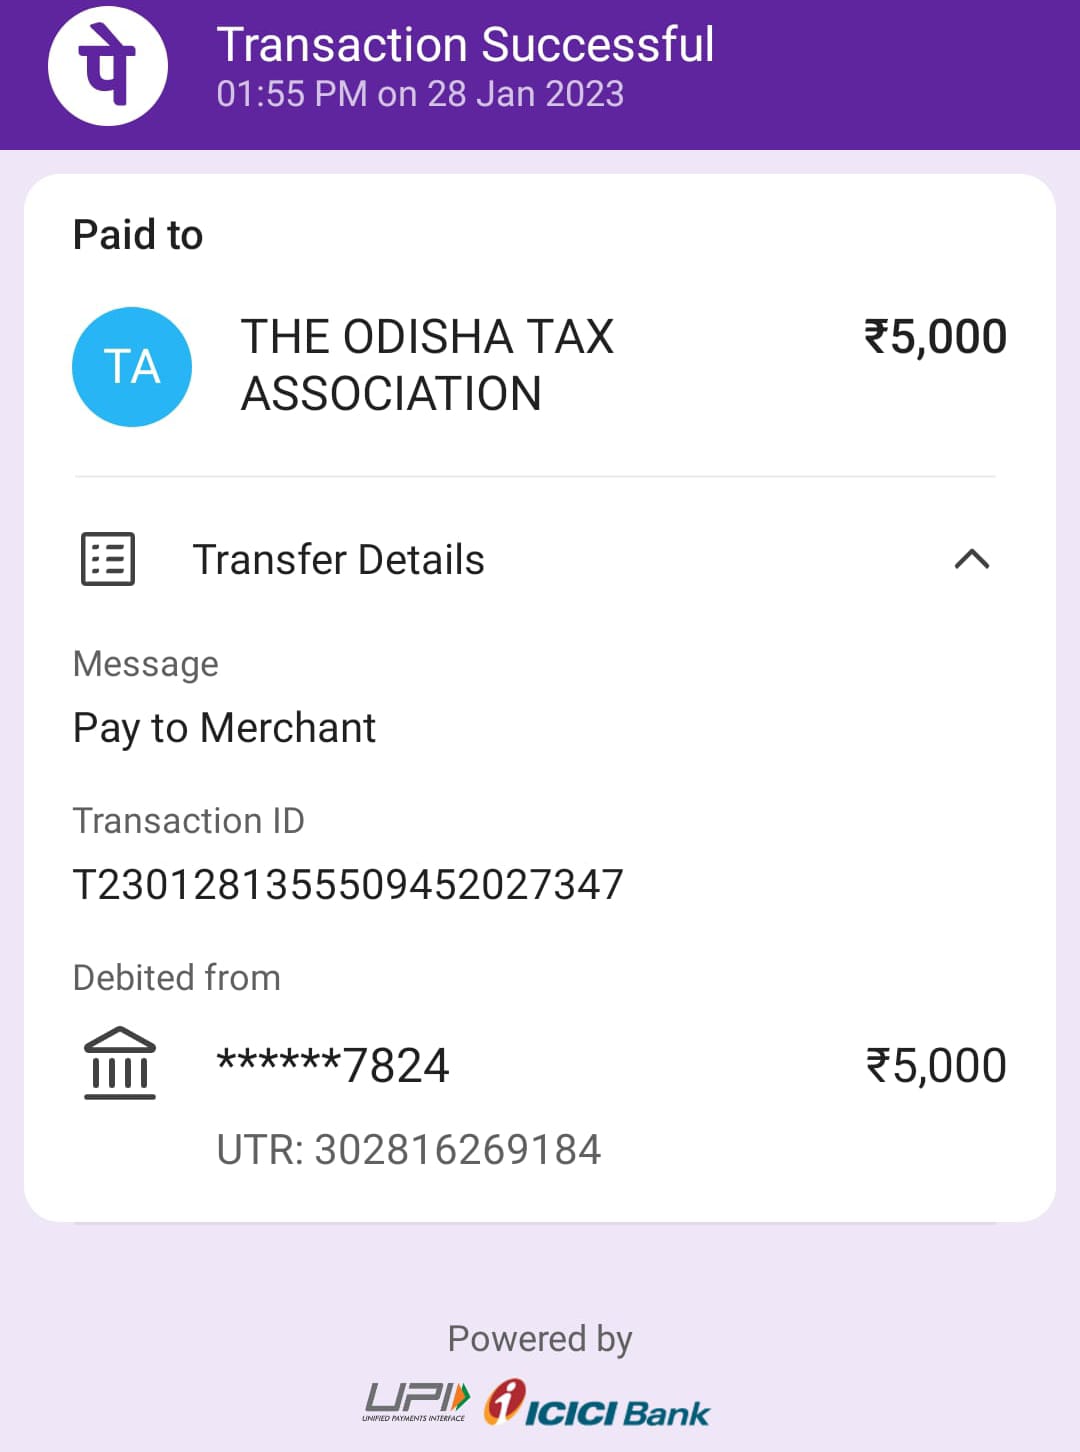Tap the Transaction Successful header title
The width and height of the screenshot is (1080, 1452).
465,45
